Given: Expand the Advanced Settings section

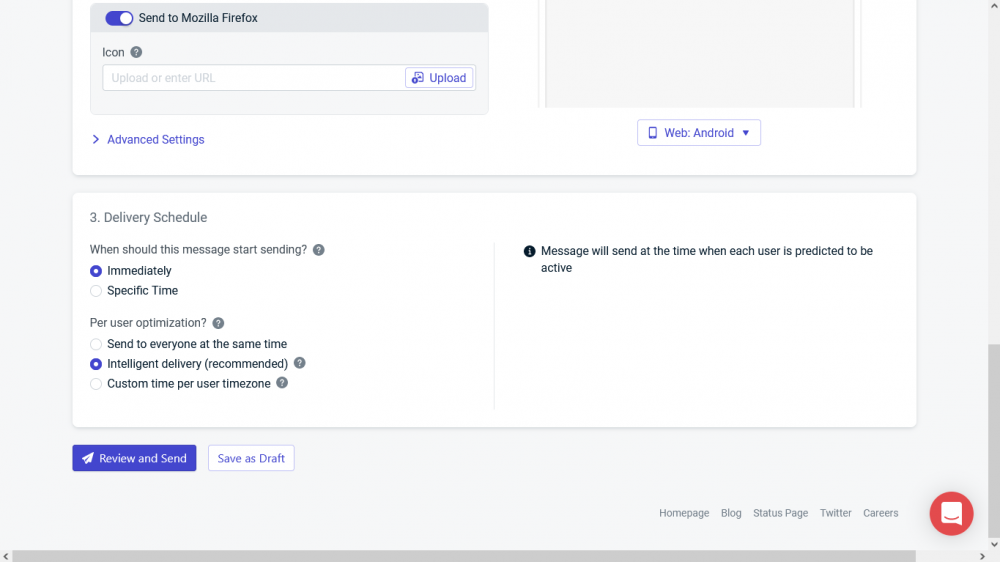Looking at the screenshot, I should [x=148, y=140].
